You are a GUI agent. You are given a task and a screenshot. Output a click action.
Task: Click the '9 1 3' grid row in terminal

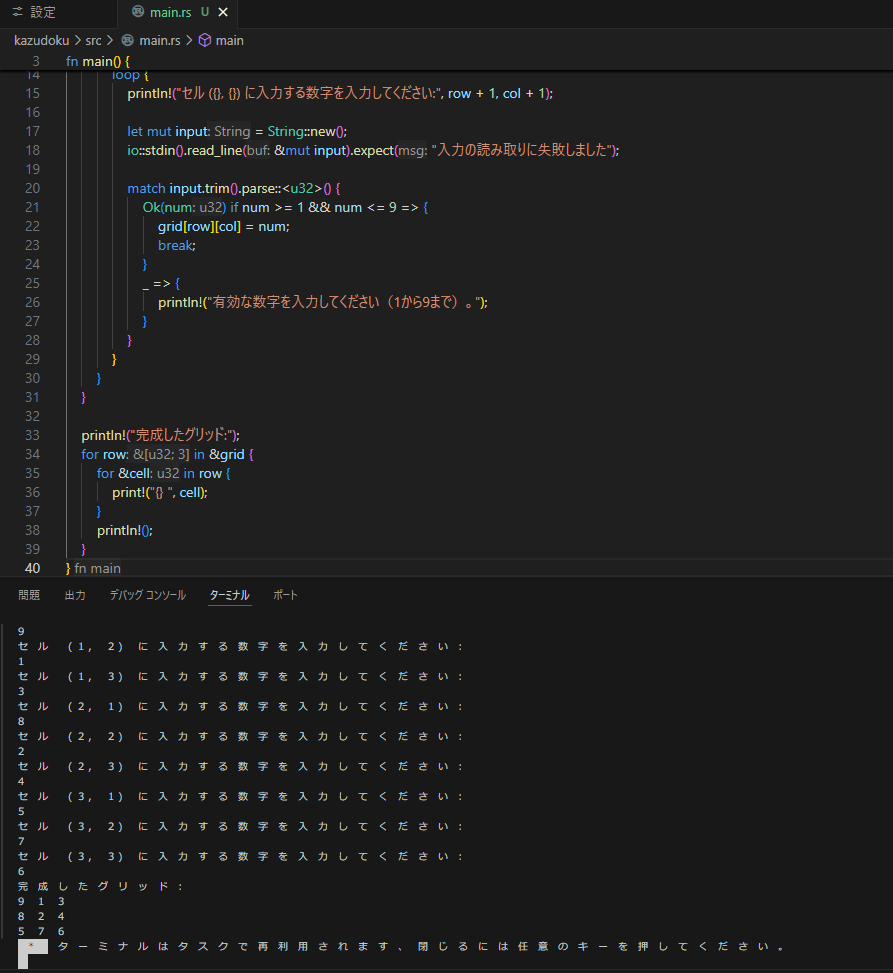coord(41,901)
